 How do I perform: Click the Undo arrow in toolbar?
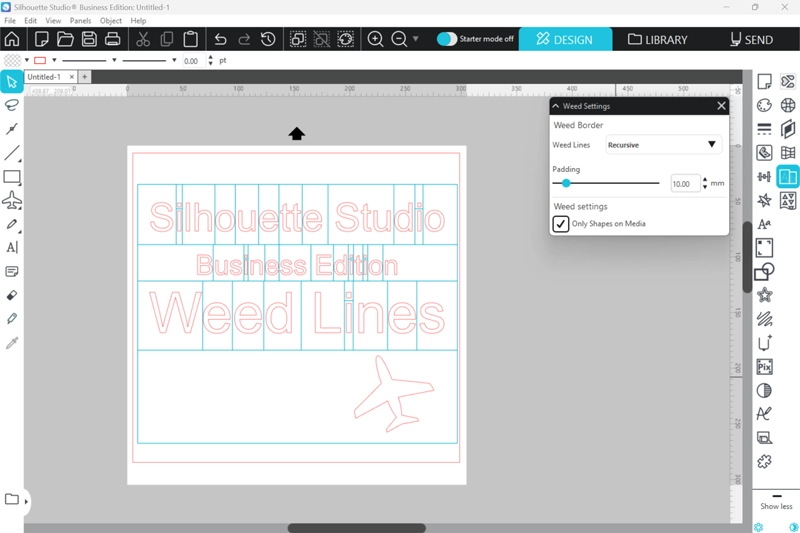(x=220, y=39)
